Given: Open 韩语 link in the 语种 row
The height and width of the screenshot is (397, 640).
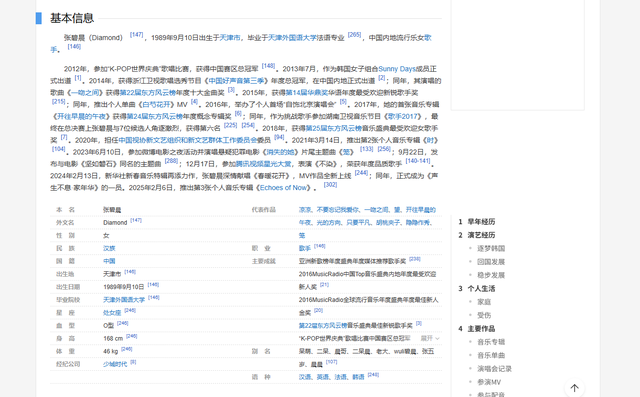Looking at the screenshot, I should pyautogui.click(x=358, y=377).
